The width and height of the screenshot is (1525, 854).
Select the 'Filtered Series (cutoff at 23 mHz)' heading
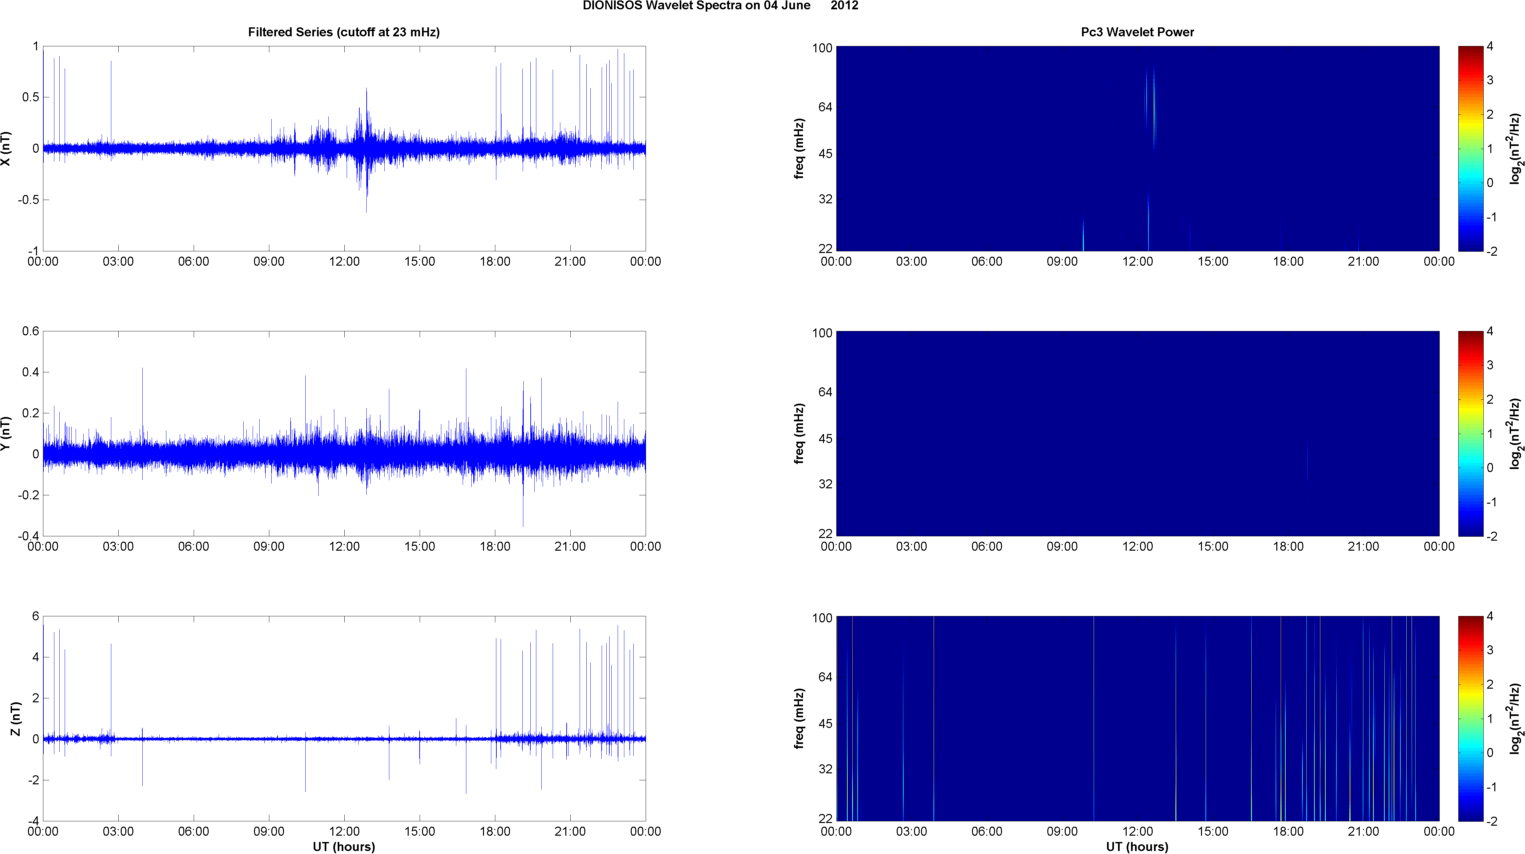click(x=344, y=32)
